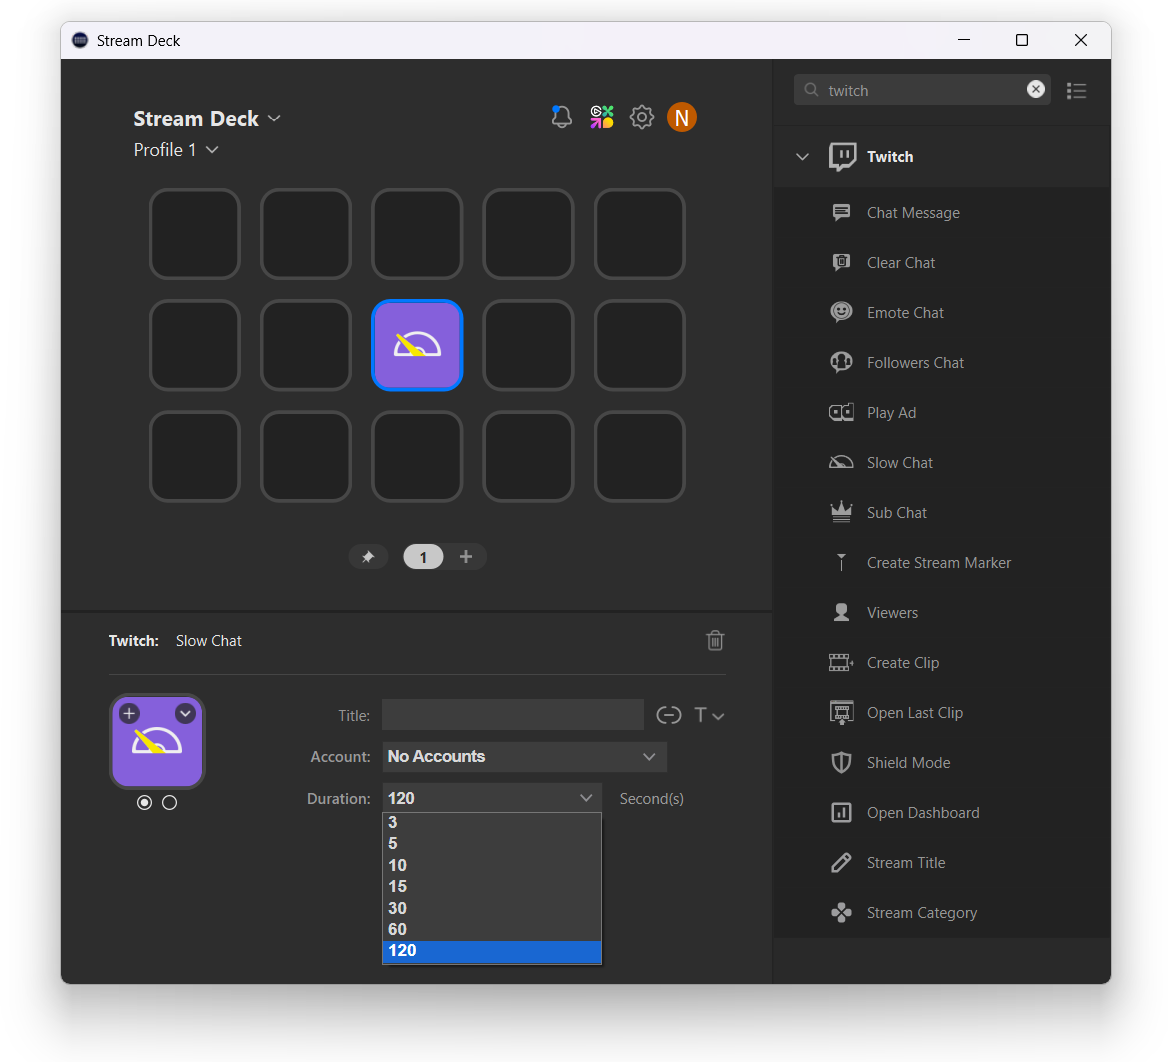
Task: Click the Twitch plugin logo icon
Action: pos(842,156)
